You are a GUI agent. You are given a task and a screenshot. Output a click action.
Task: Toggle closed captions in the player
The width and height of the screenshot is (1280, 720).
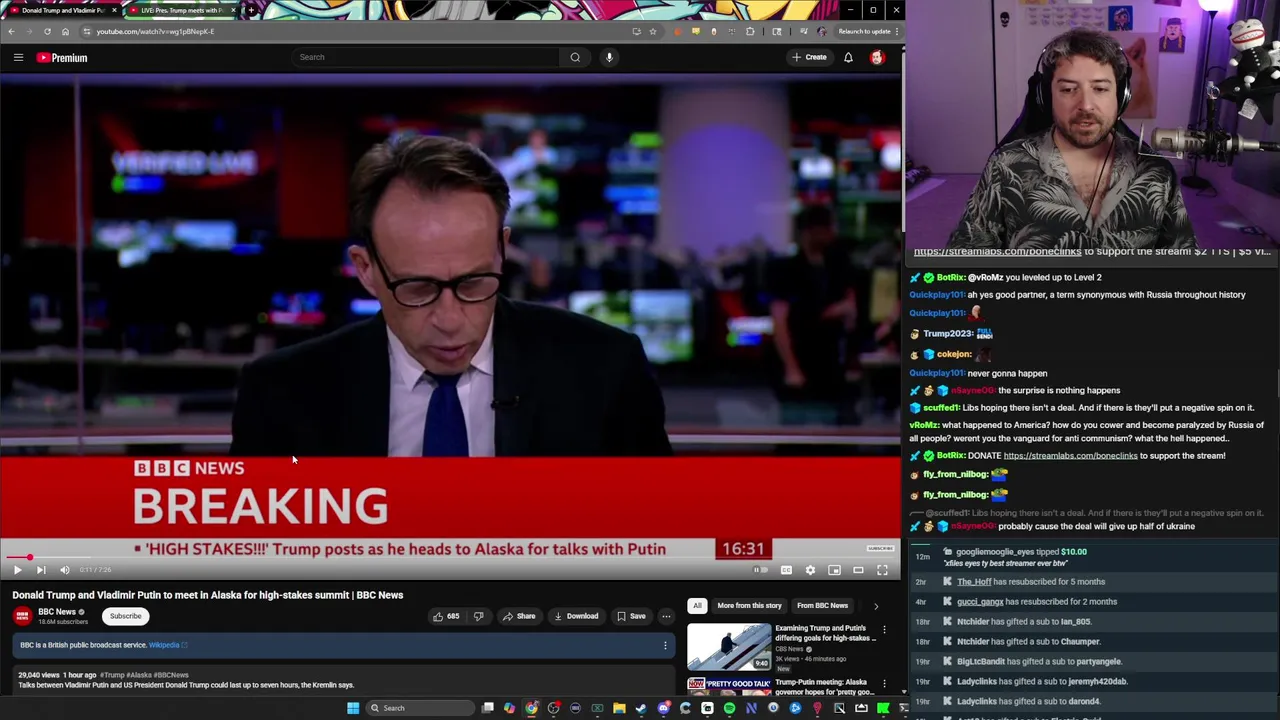[786, 570]
